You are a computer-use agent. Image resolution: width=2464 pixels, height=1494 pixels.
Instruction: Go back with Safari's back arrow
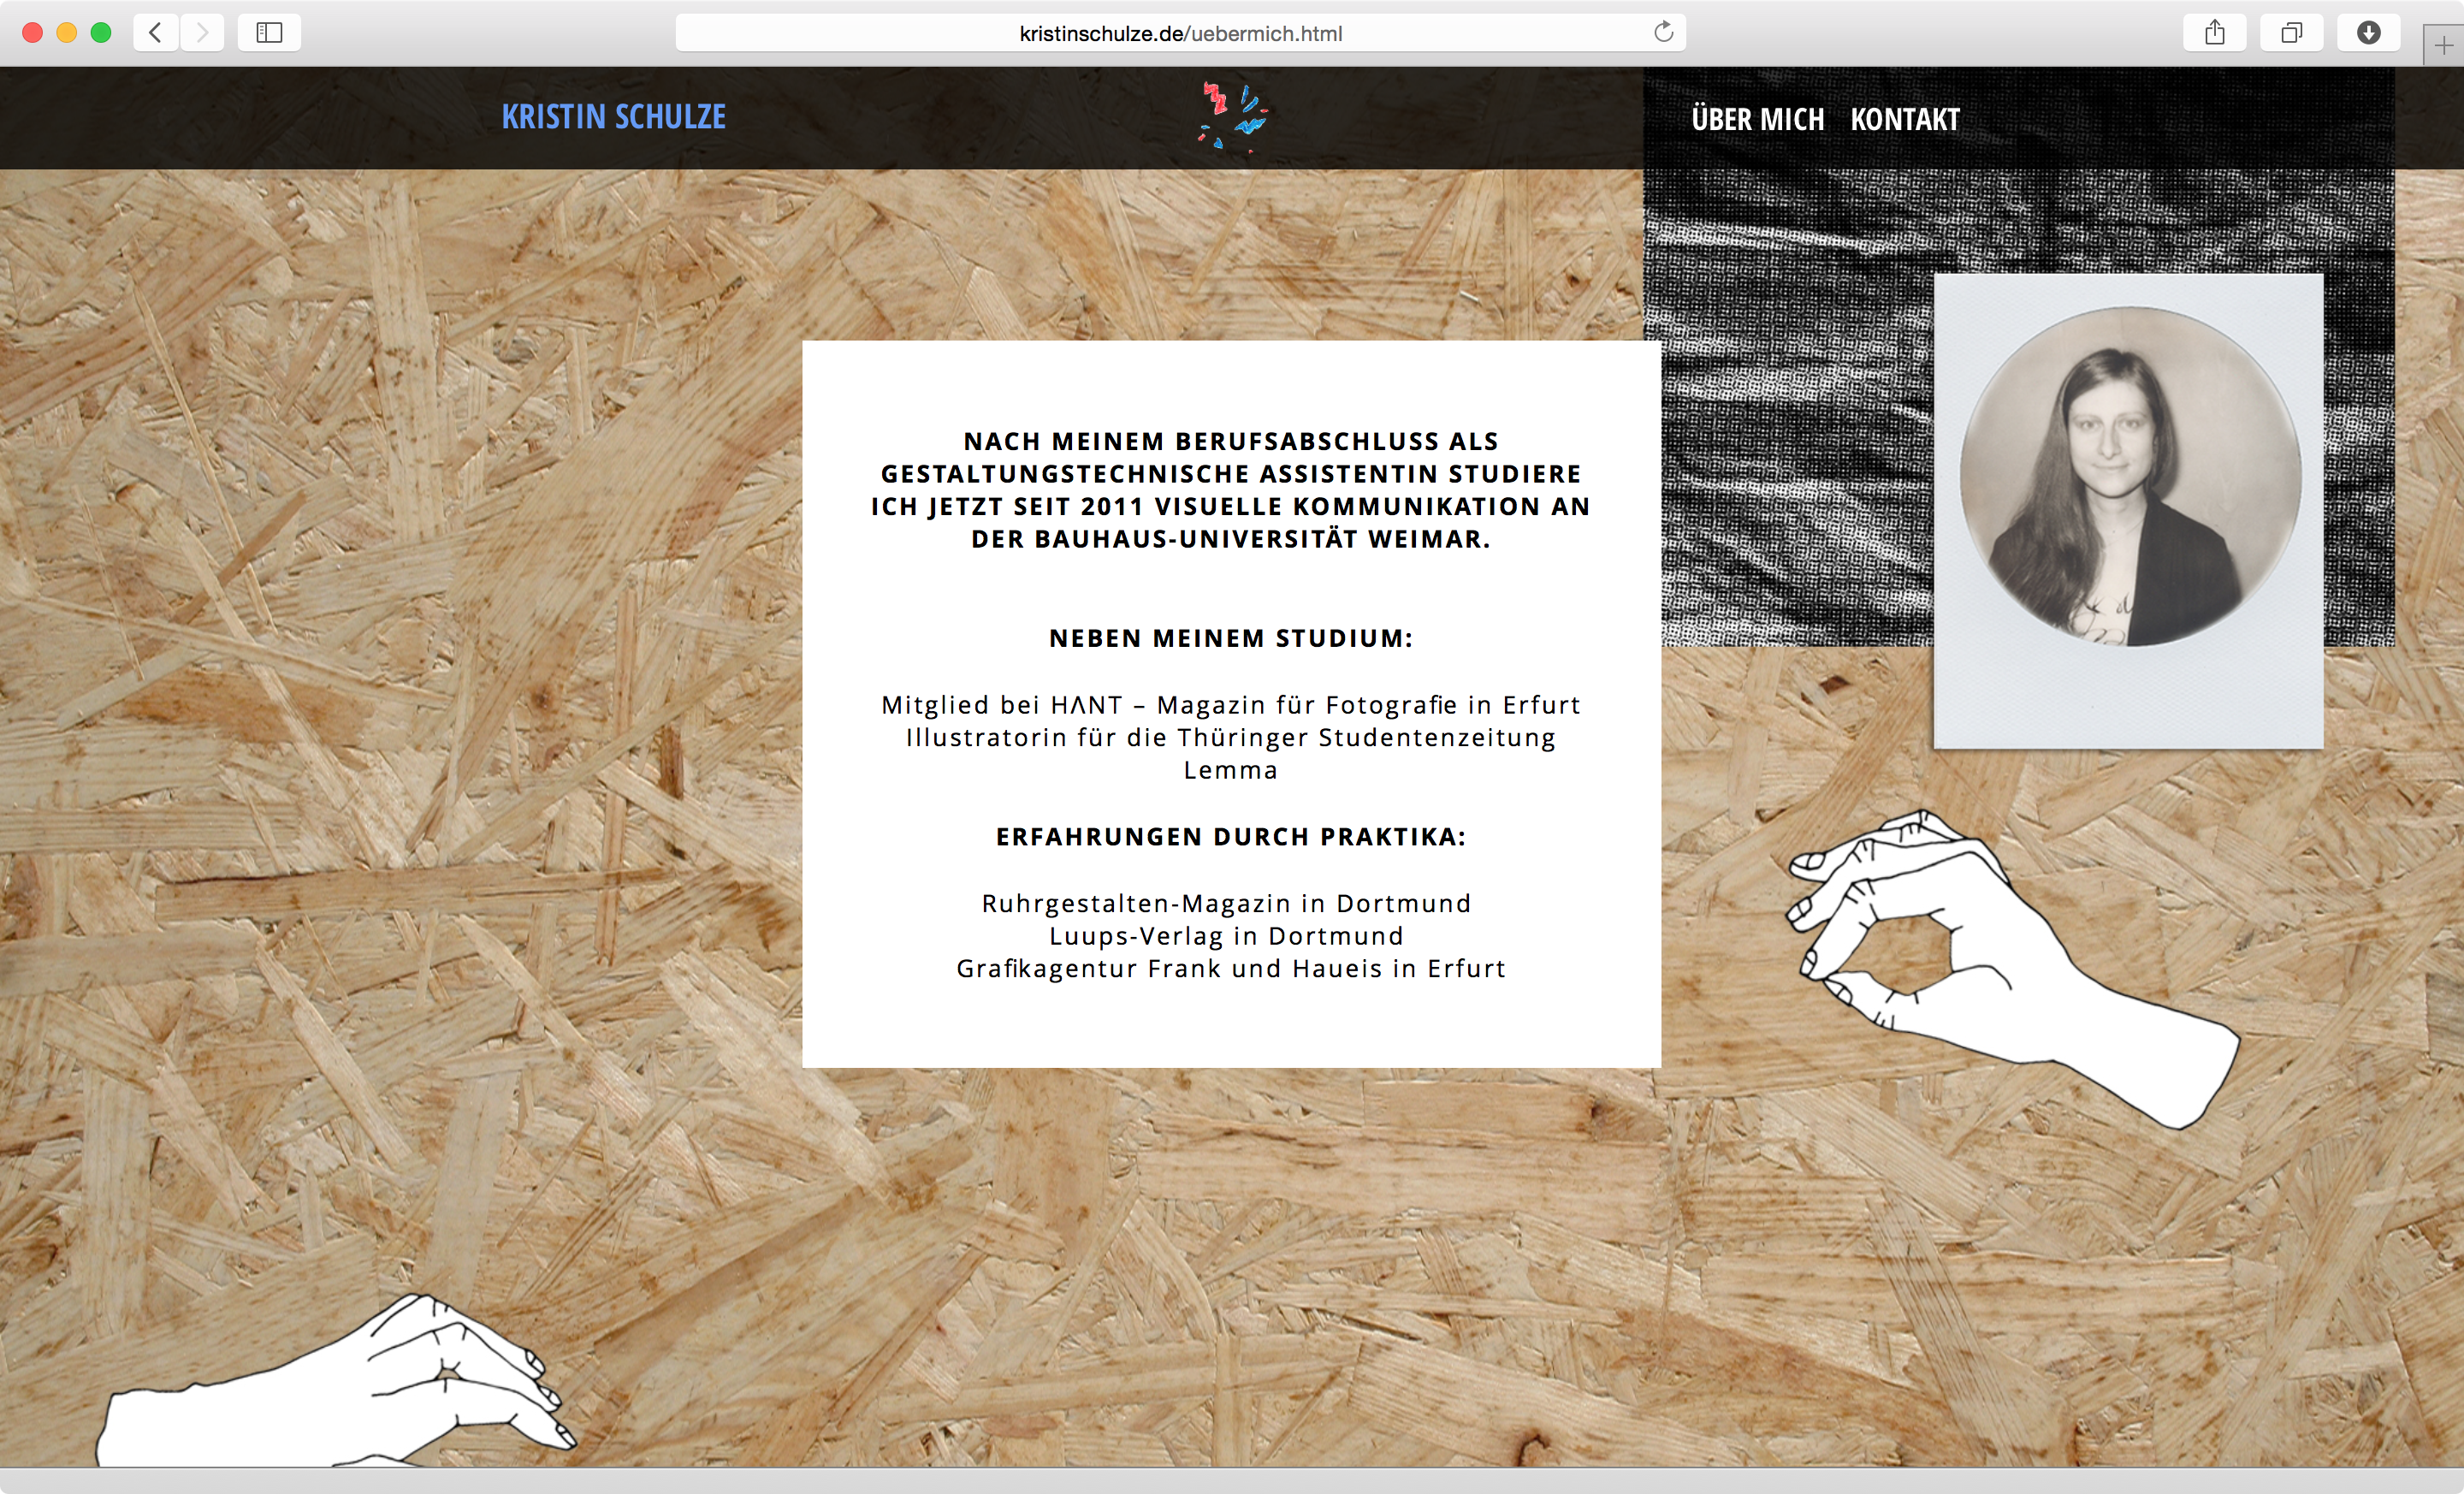click(155, 33)
